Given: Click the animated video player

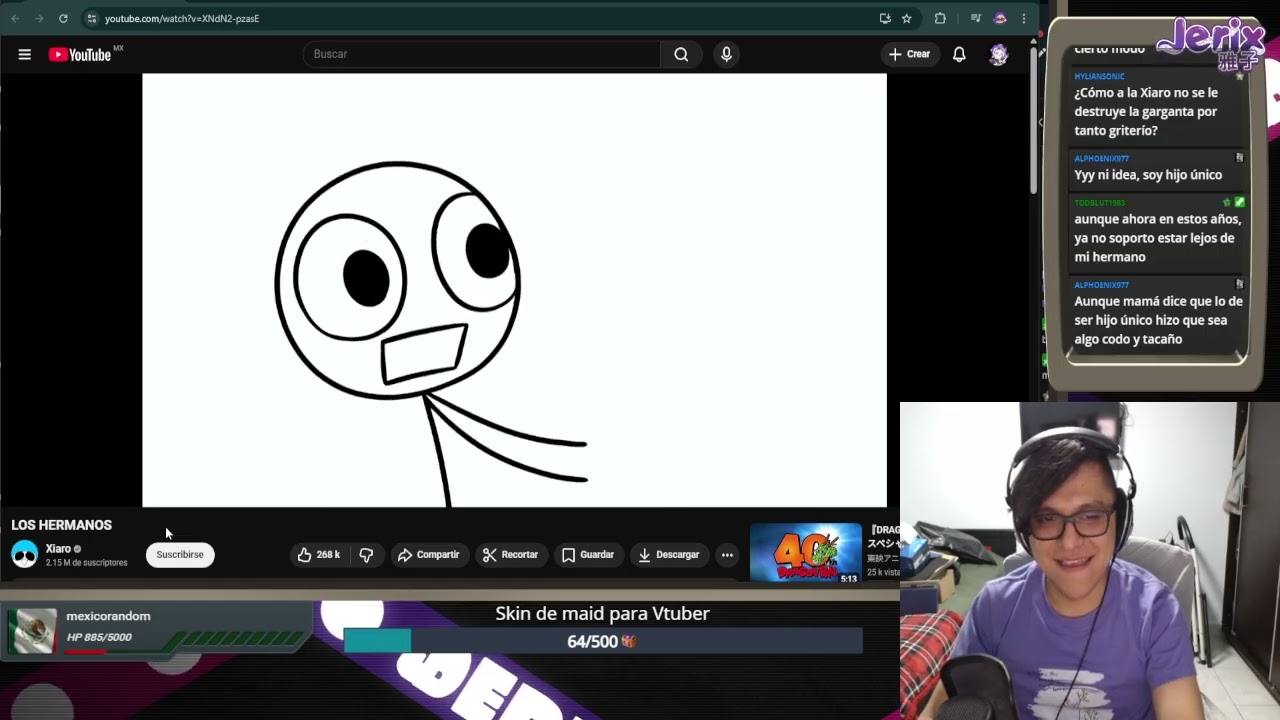Looking at the screenshot, I should pyautogui.click(x=514, y=290).
